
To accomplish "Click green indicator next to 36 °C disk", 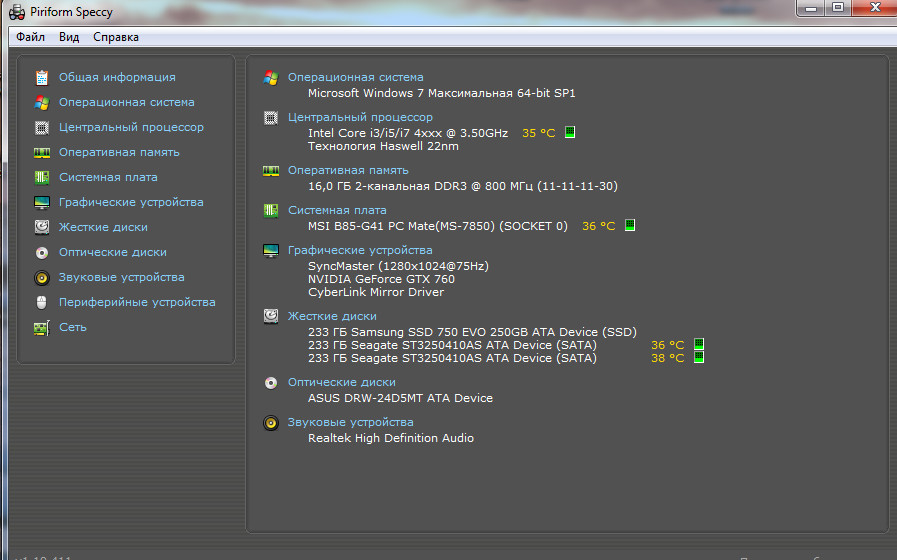I will [x=698, y=344].
